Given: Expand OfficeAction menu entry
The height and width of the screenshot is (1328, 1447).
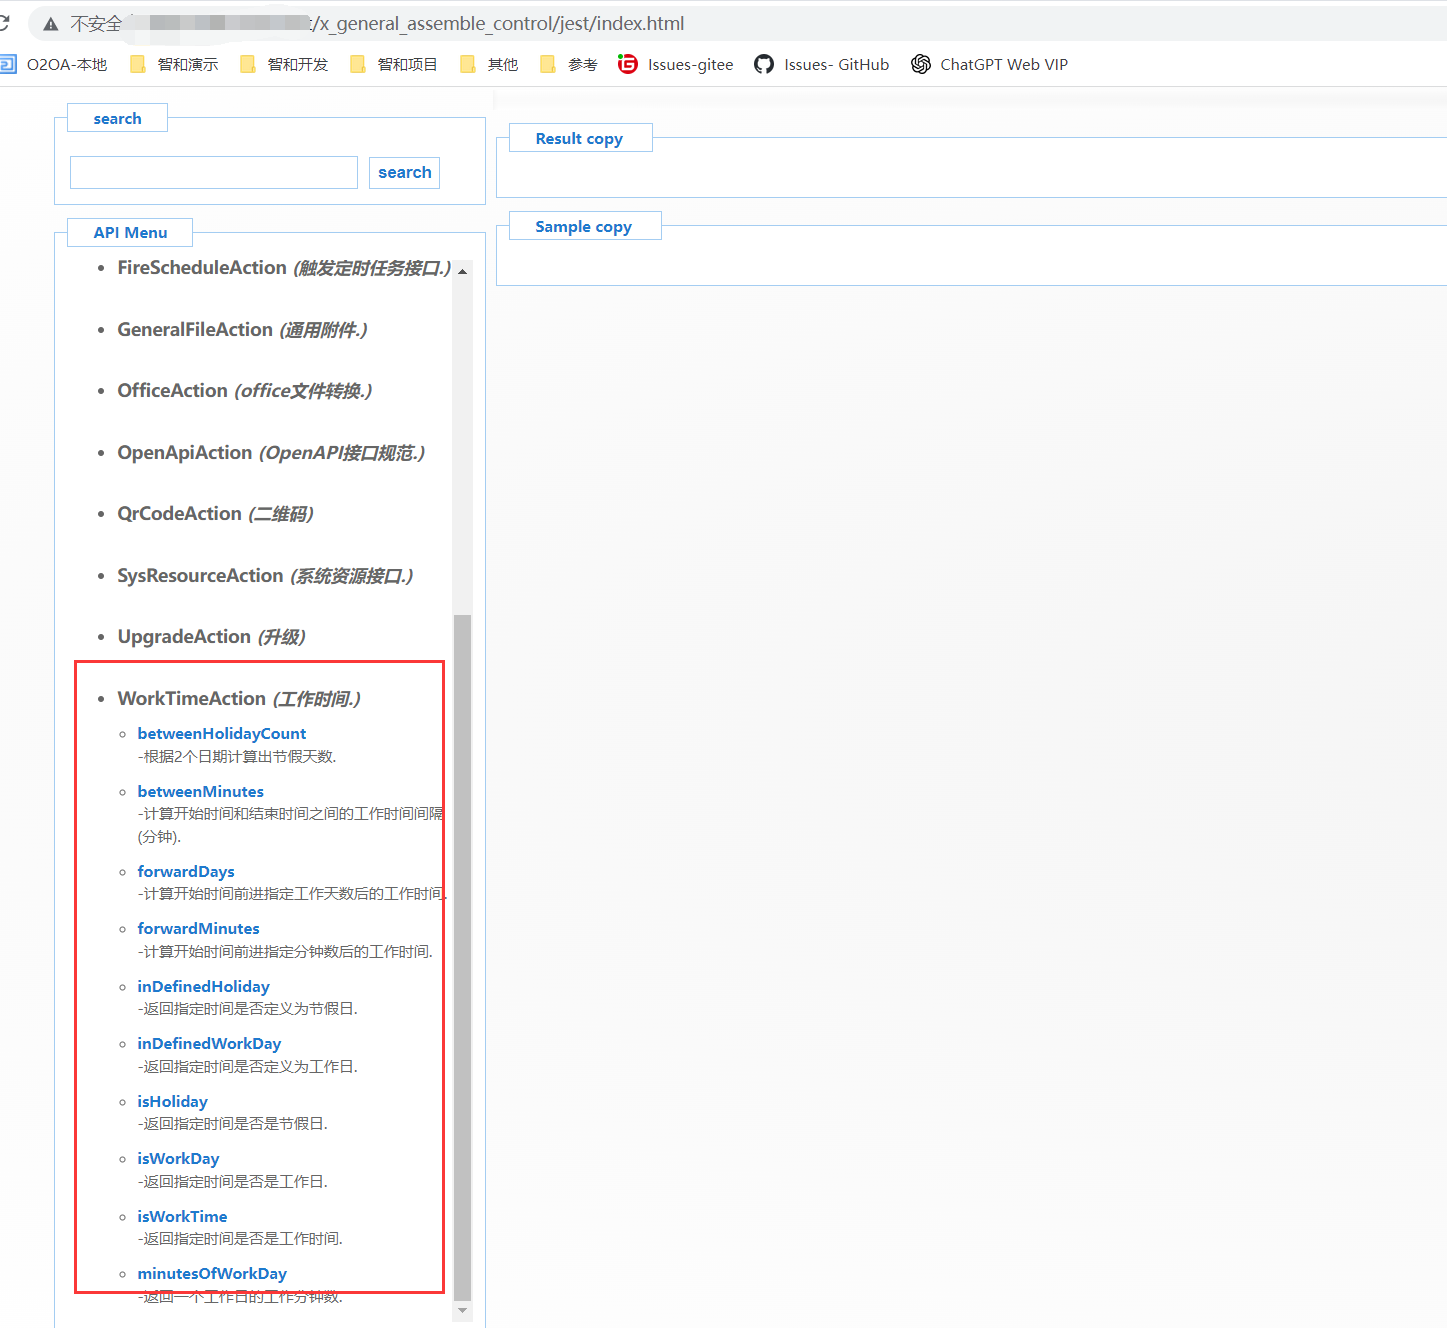Looking at the screenshot, I should pyautogui.click(x=245, y=391).
